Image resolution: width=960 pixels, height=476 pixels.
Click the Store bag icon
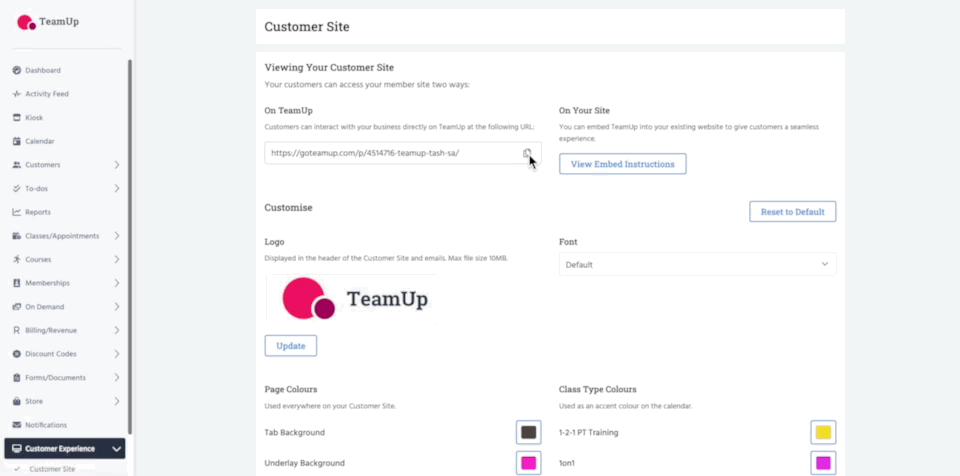click(x=17, y=401)
